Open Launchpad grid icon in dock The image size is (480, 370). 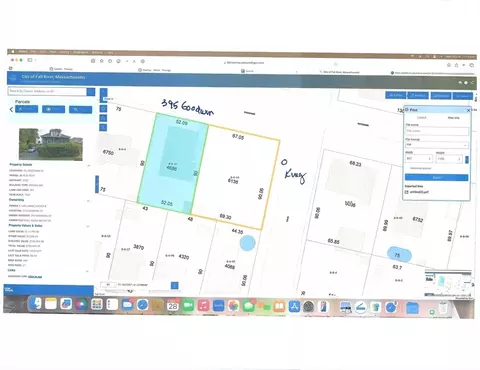tap(97, 304)
